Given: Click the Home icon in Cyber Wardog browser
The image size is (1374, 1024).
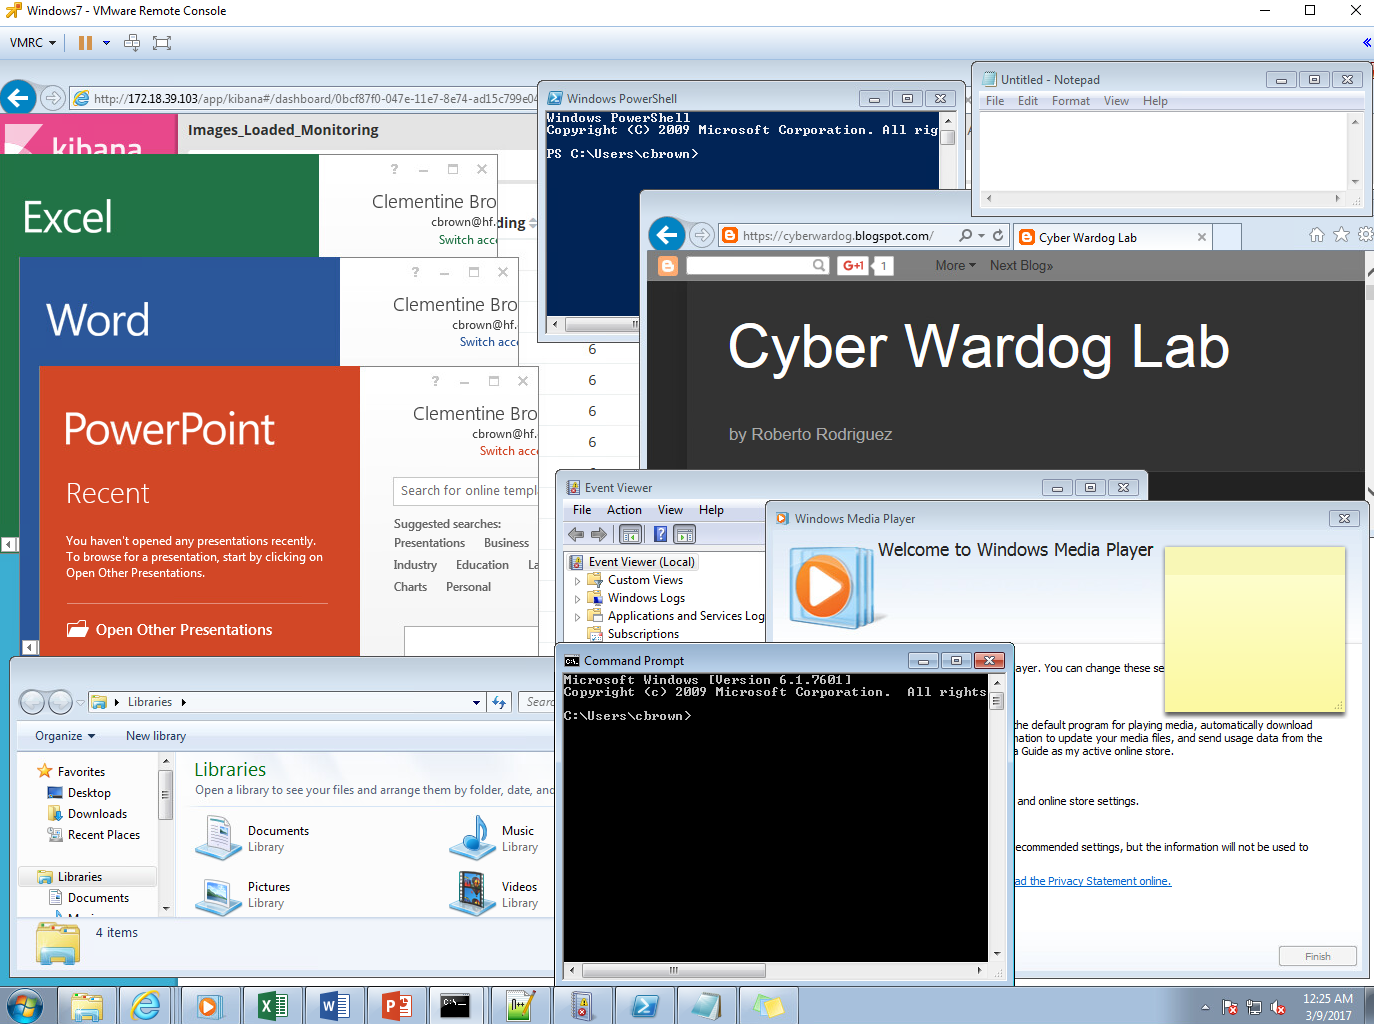Looking at the screenshot, I should coord(1317,235).
